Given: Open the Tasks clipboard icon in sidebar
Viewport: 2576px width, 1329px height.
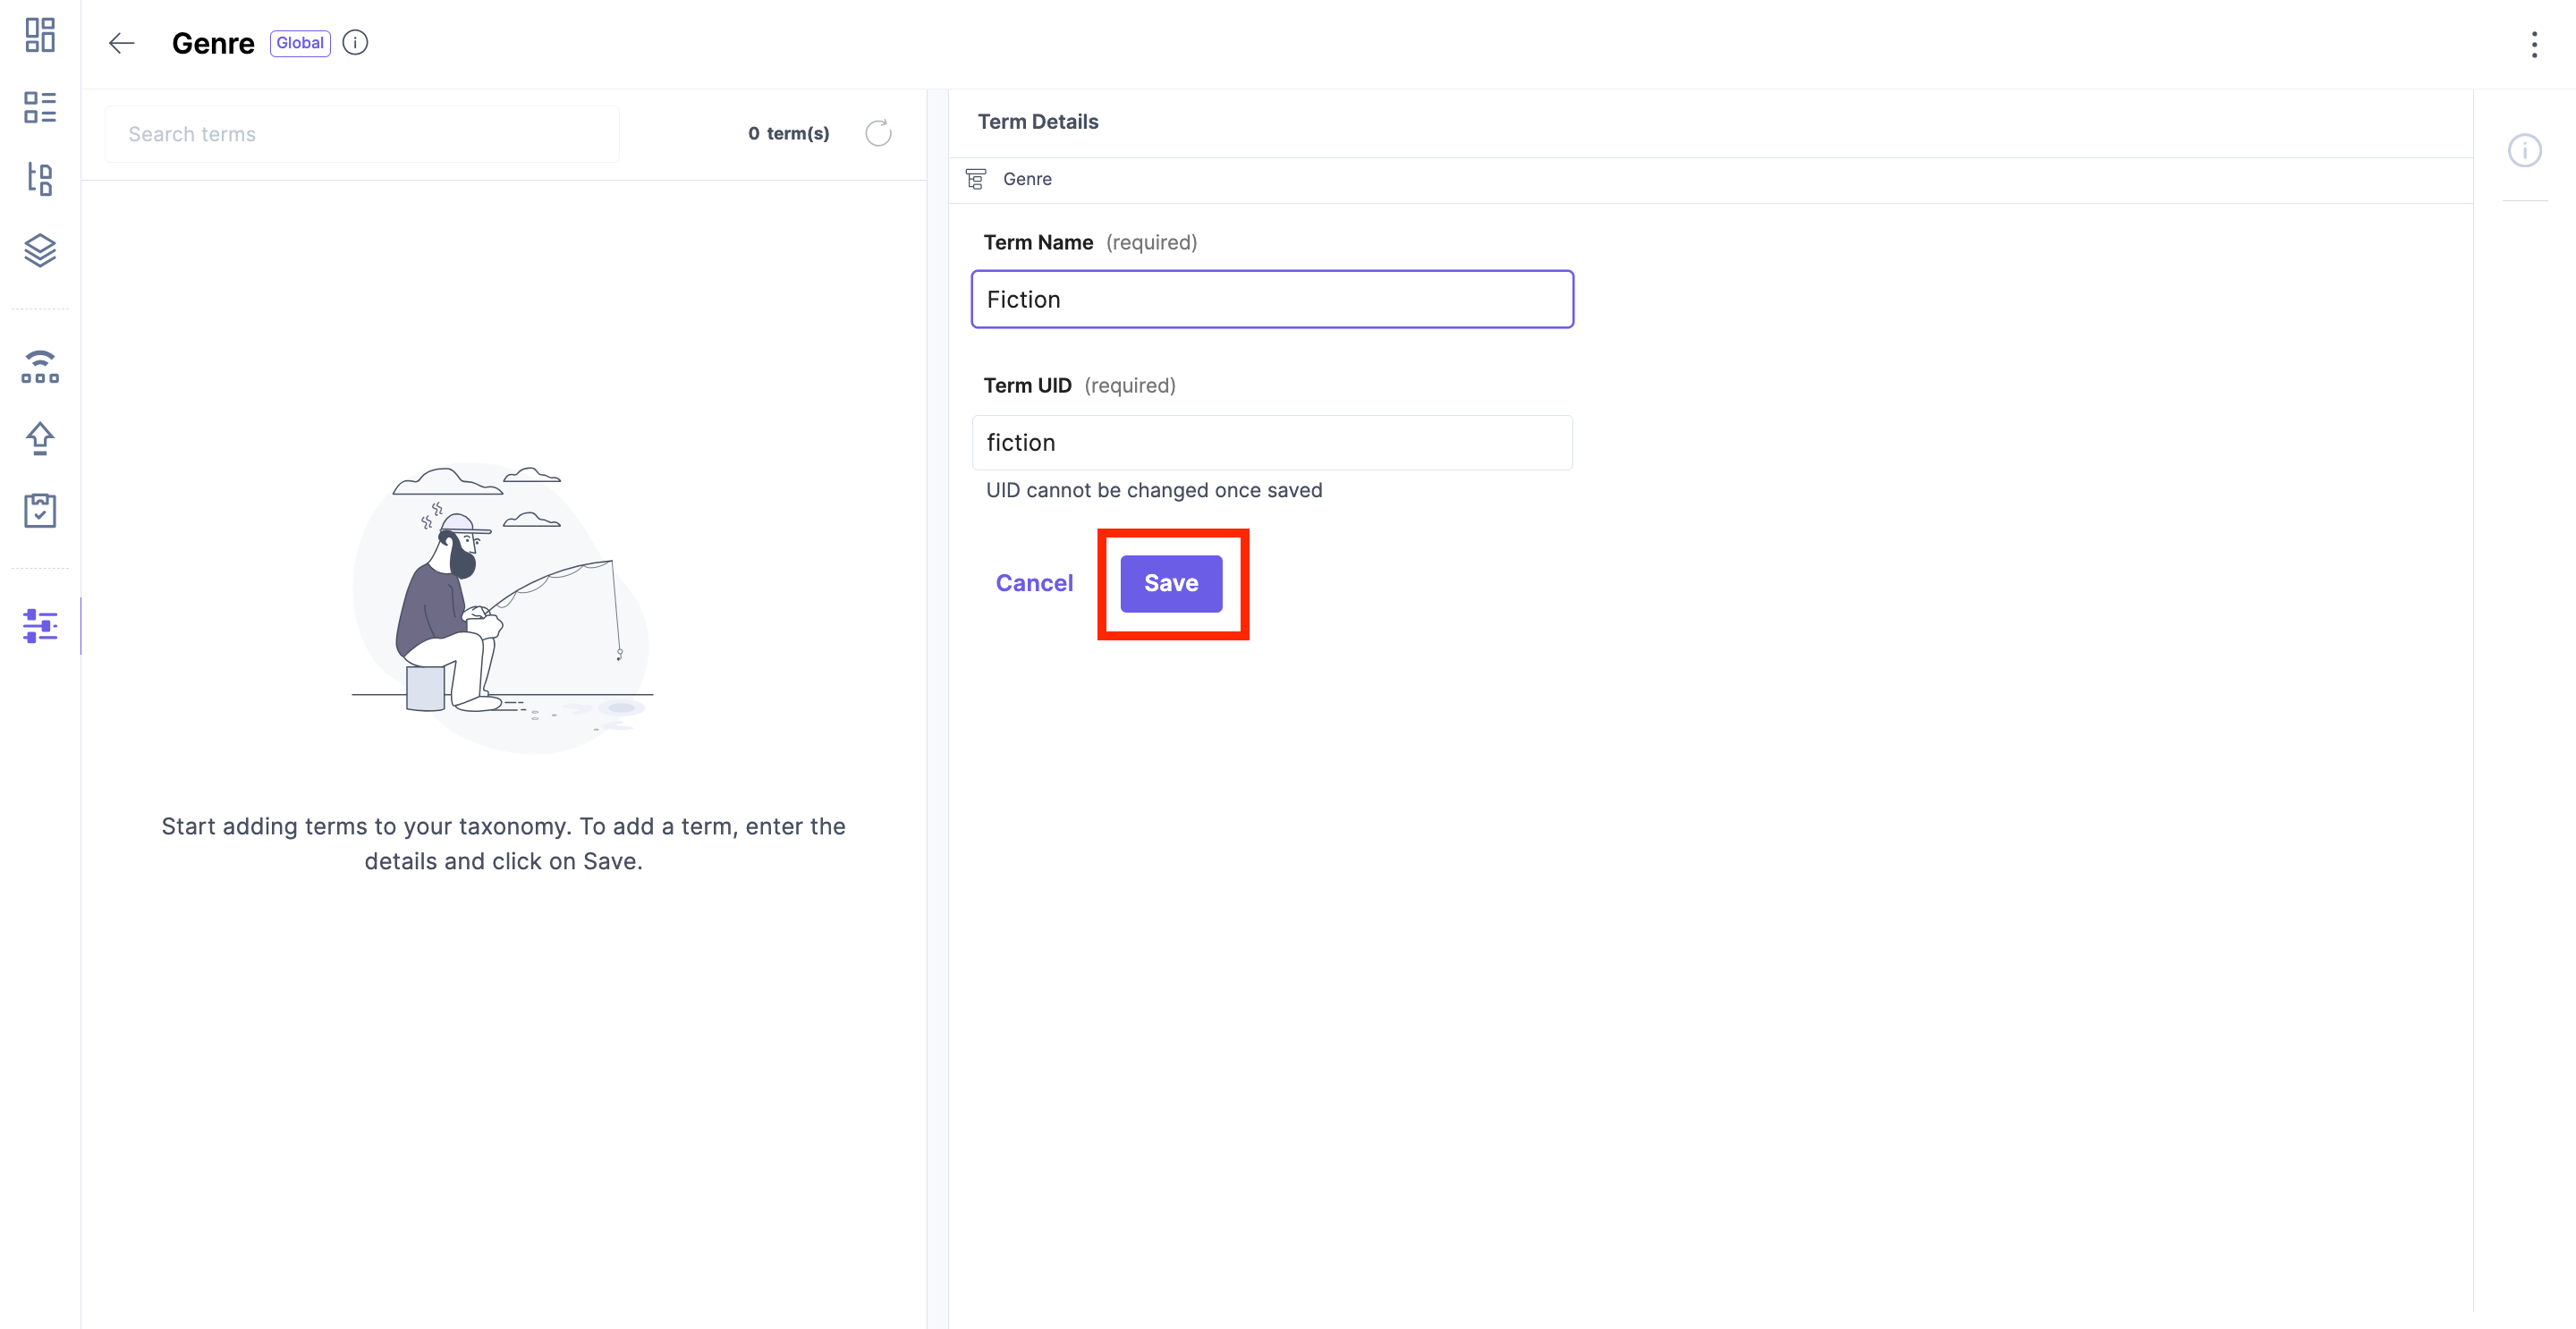Looking at the screenshot, I should coord(40,510).
